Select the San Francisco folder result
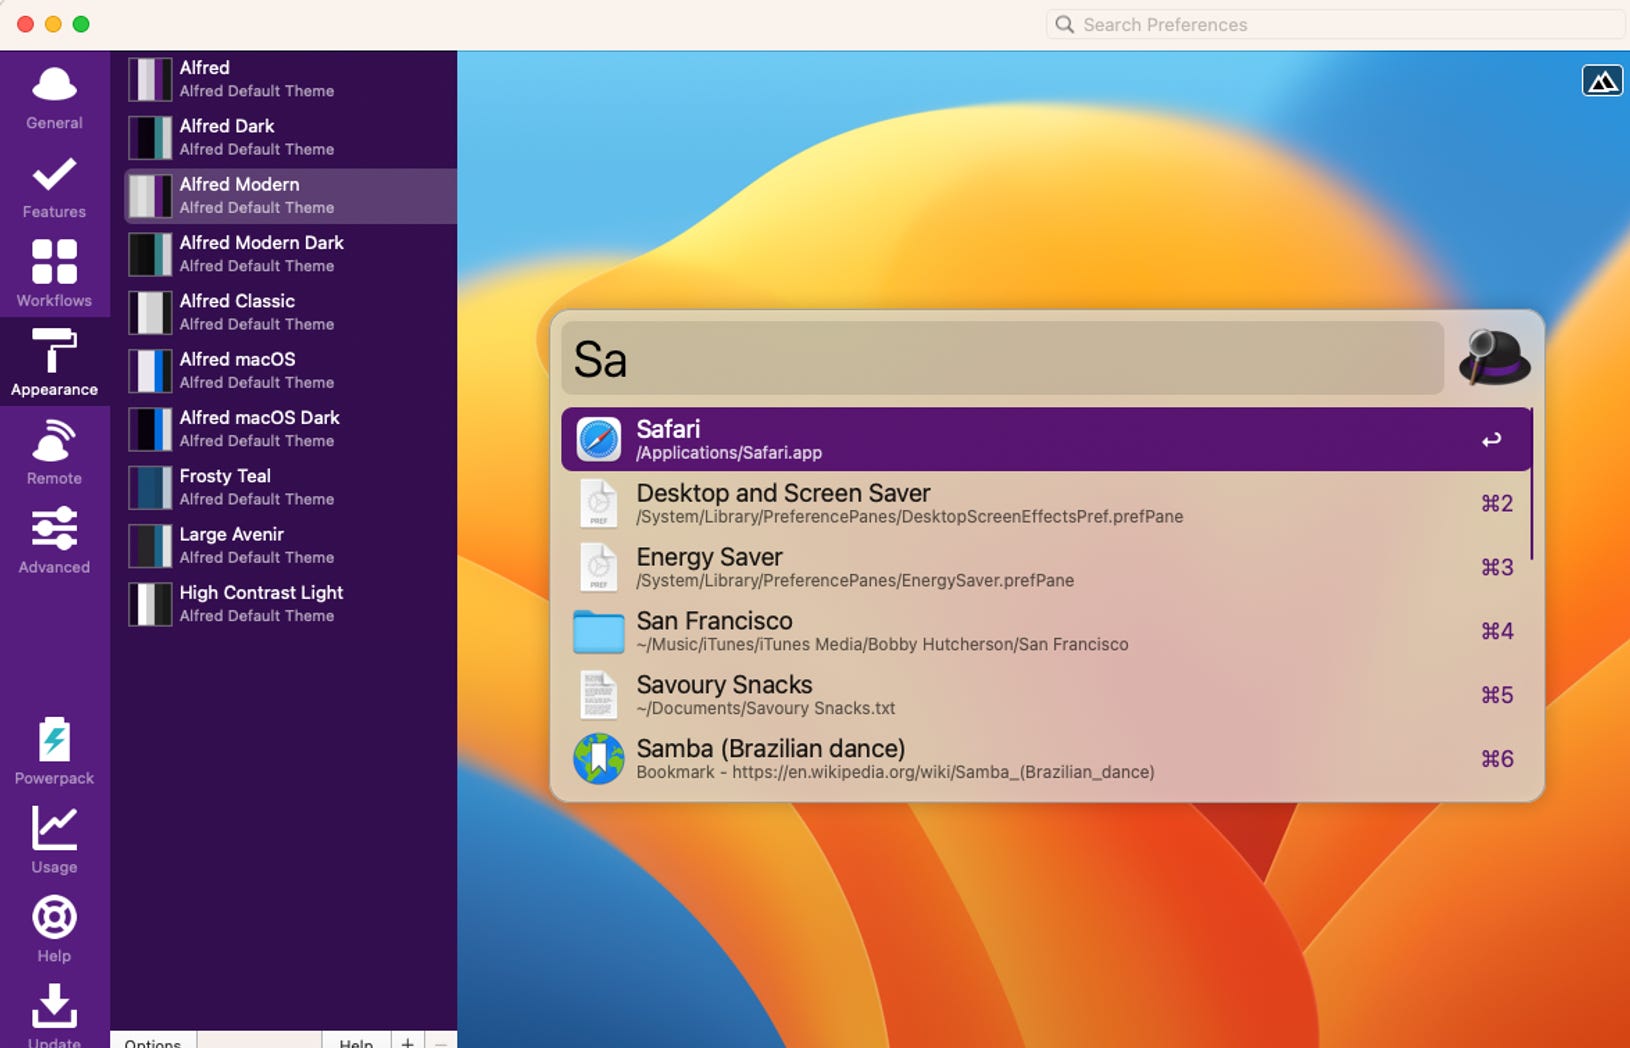This screenshot has height=1048, width=1630. point(1046,631)
